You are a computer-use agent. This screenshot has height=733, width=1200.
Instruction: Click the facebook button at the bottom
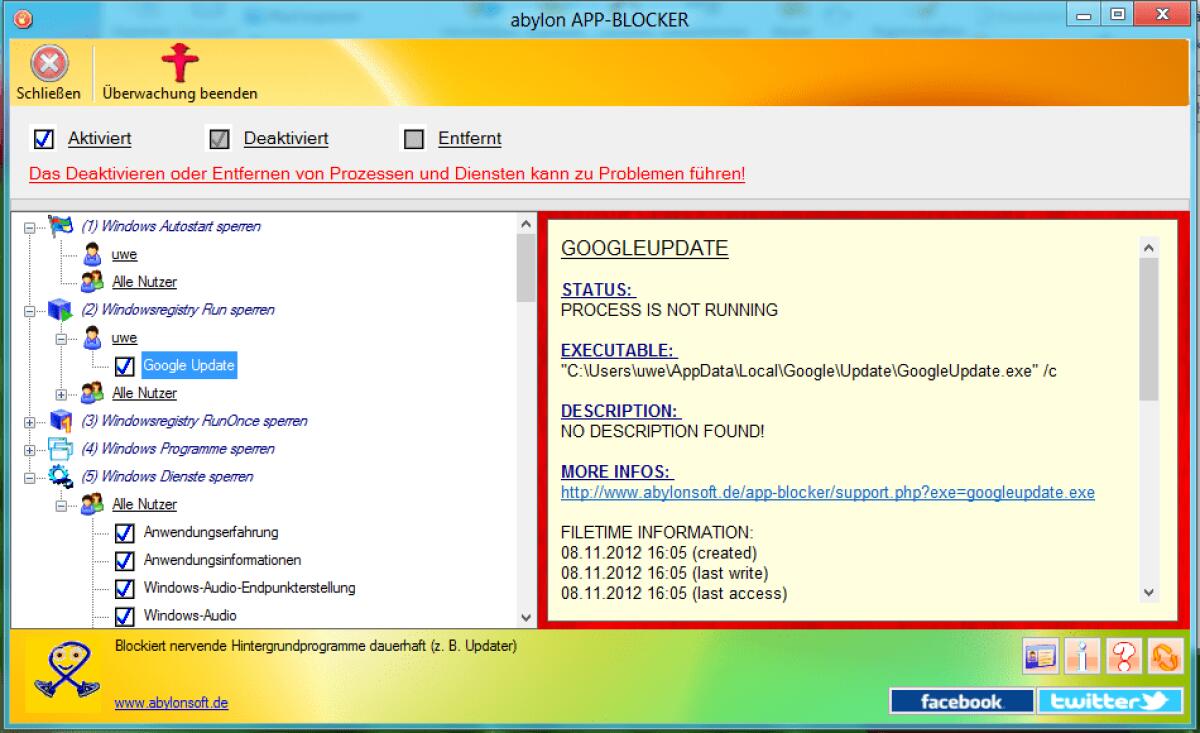click(961, 701)
